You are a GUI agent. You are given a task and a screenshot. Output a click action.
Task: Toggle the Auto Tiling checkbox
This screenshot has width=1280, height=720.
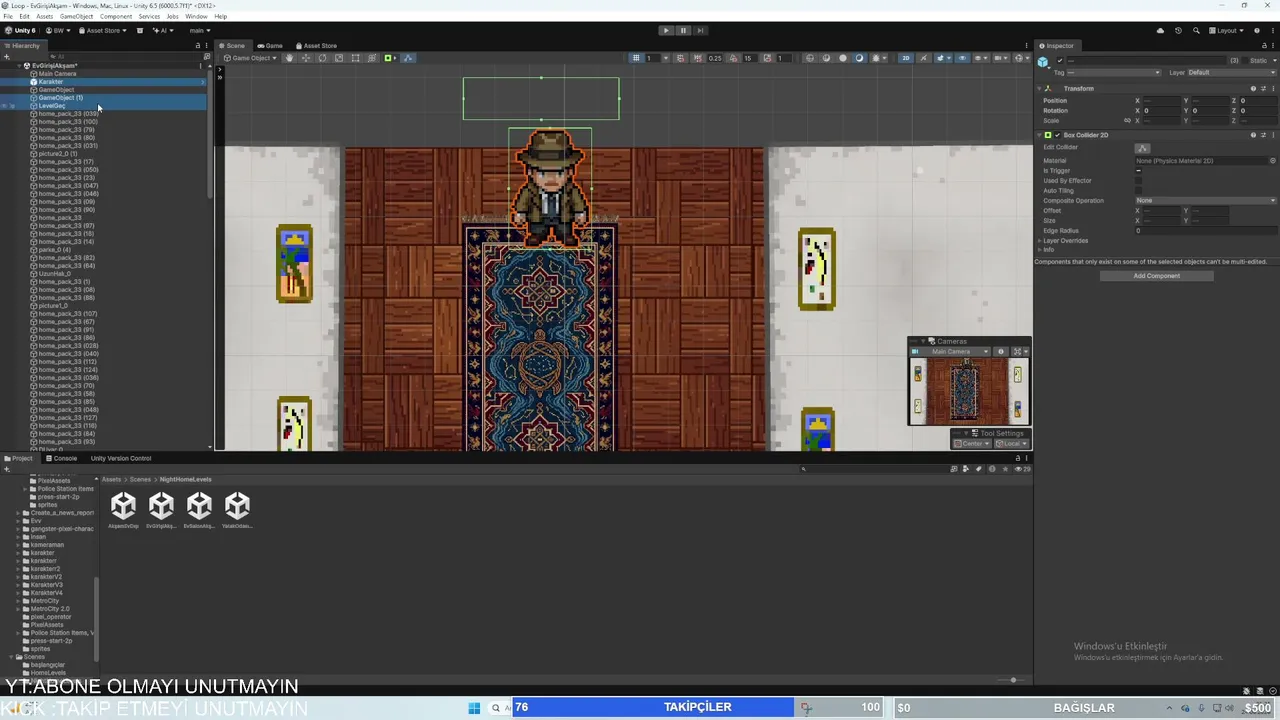click(1138, 191)
